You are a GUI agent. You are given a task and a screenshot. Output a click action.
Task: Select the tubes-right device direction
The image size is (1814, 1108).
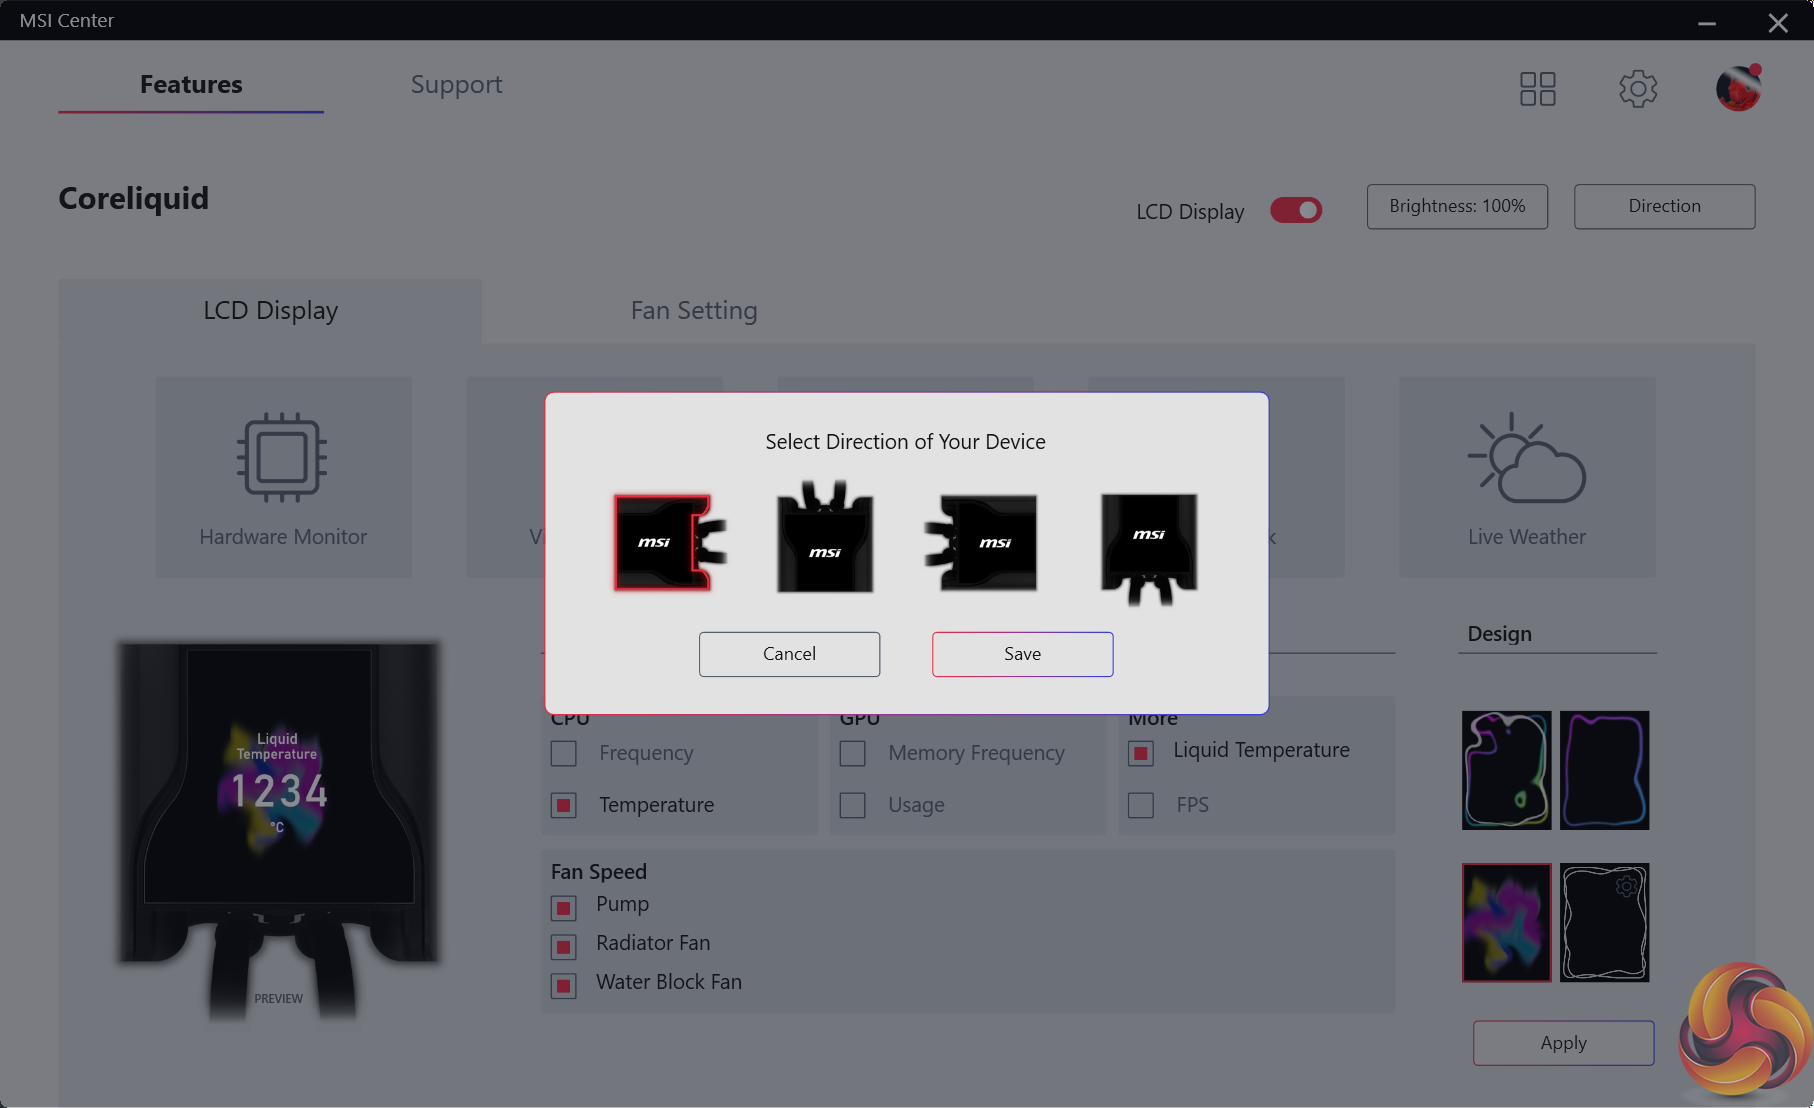(669, 543)
